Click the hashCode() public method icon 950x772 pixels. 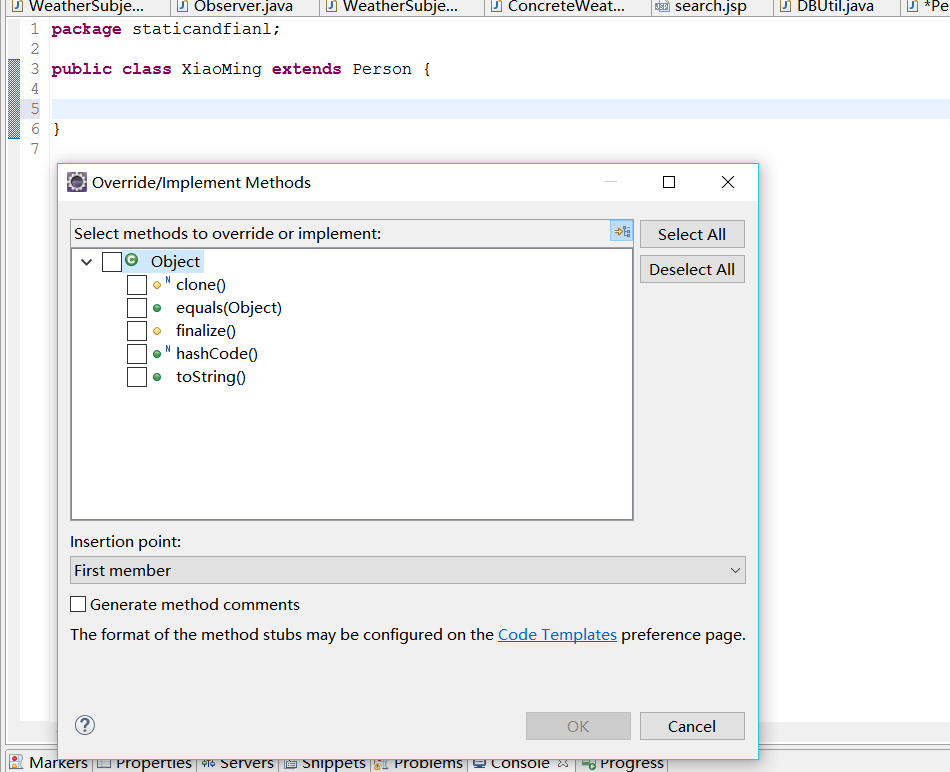pos(157,354)
